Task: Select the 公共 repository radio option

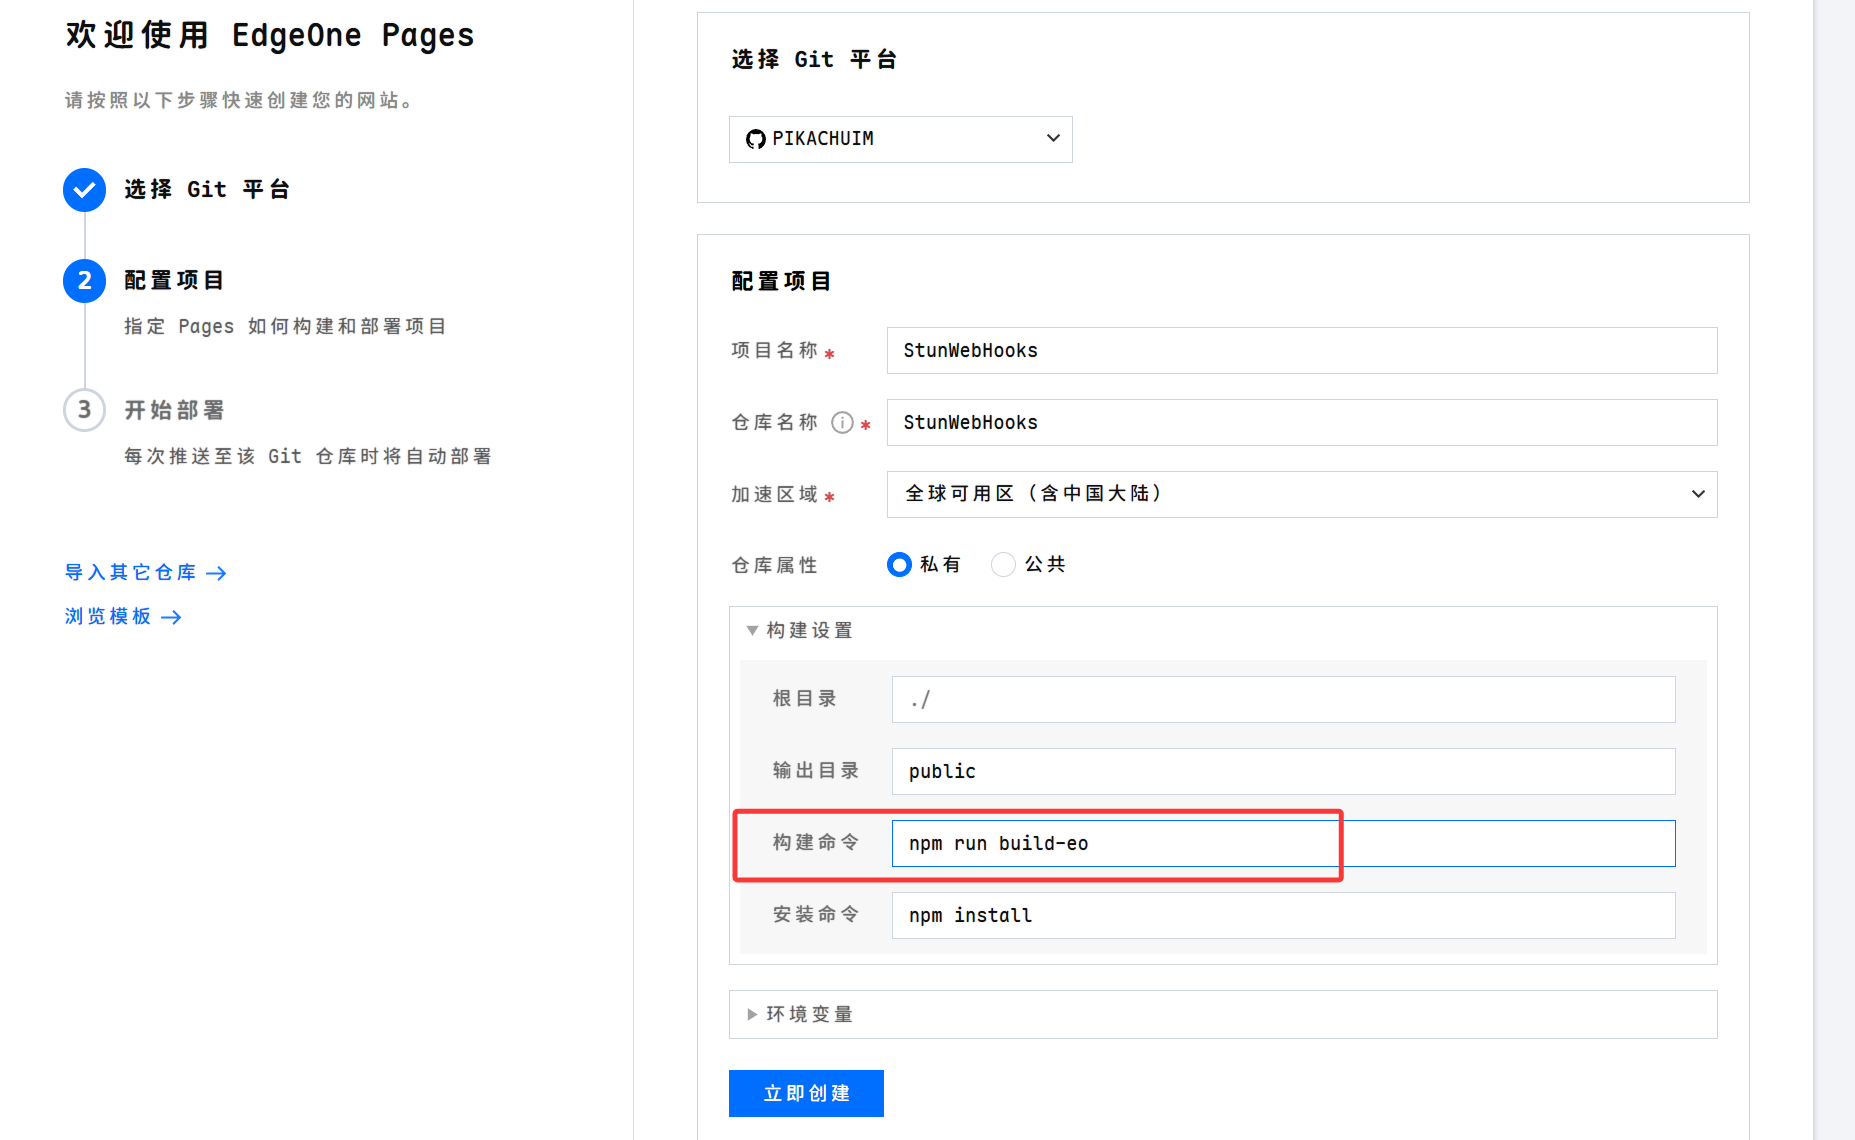Action: tap(1003, 565)
